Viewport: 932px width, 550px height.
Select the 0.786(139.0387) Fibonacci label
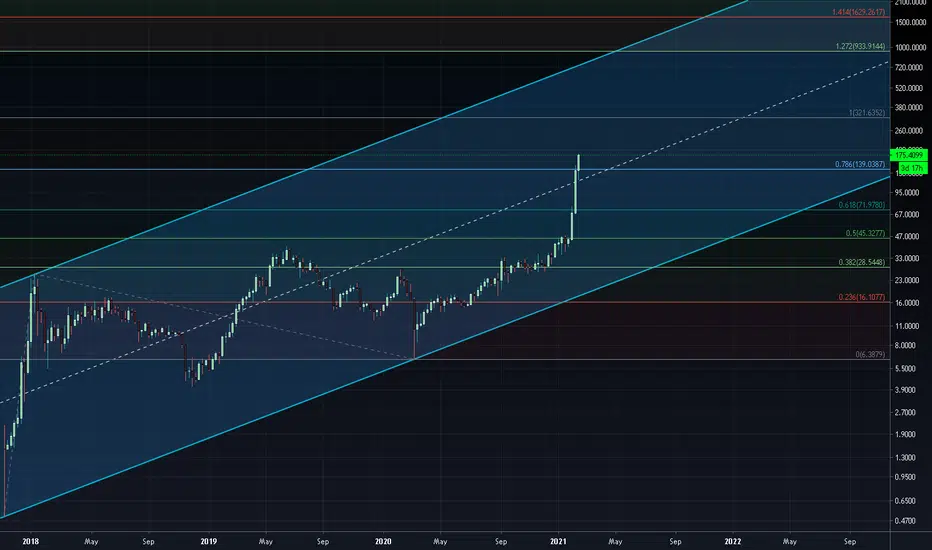(x=859, y=165)
